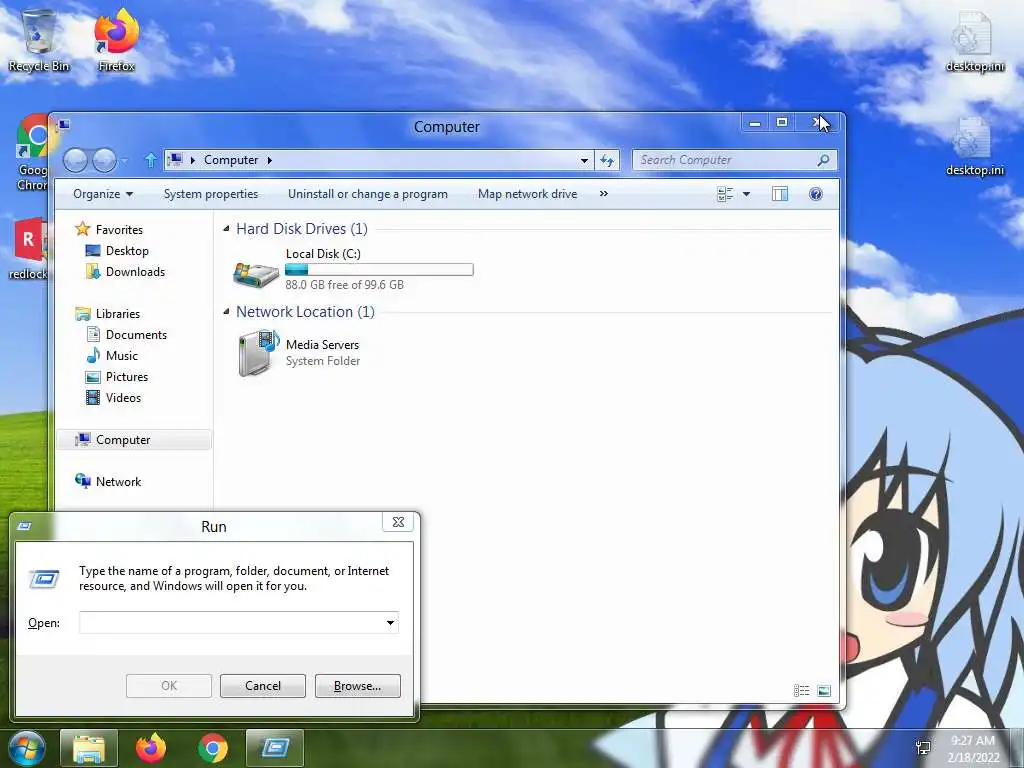1024x768 pixels.
Task: Click the "System Folder" label
Action: coord(323,361)
